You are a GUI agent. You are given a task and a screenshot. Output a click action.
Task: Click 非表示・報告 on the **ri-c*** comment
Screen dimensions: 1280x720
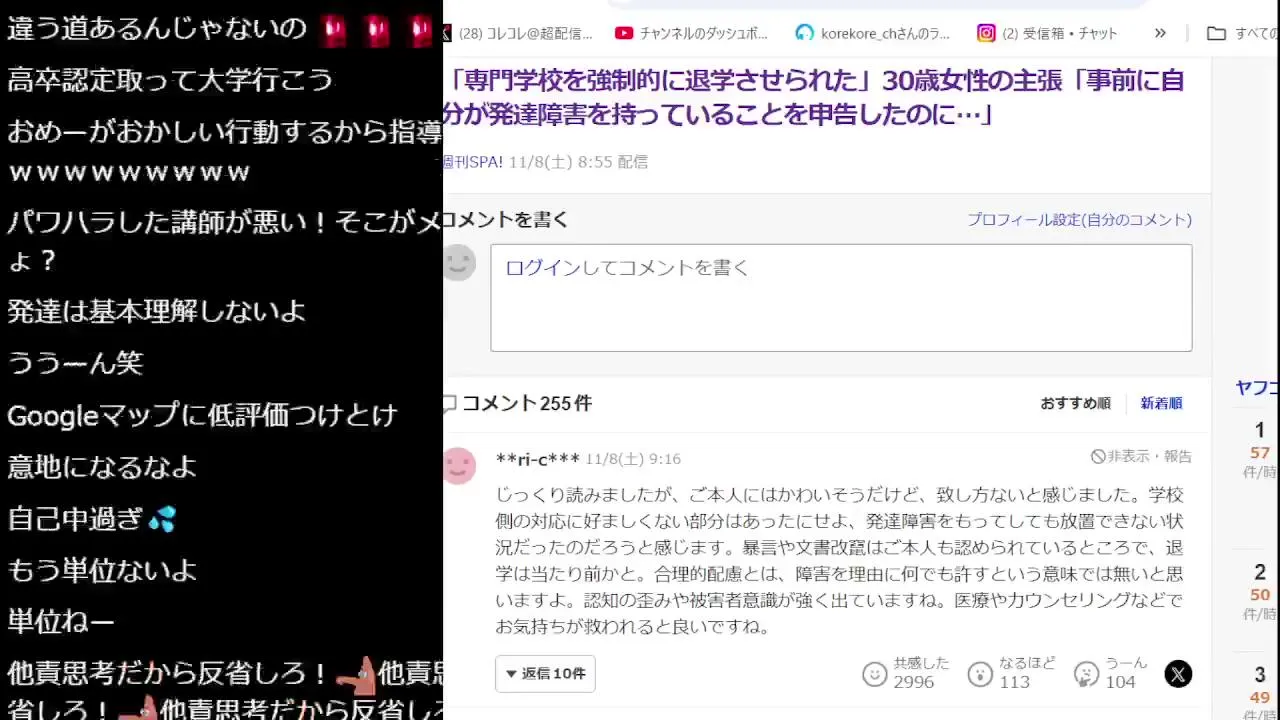(1141, 456)
